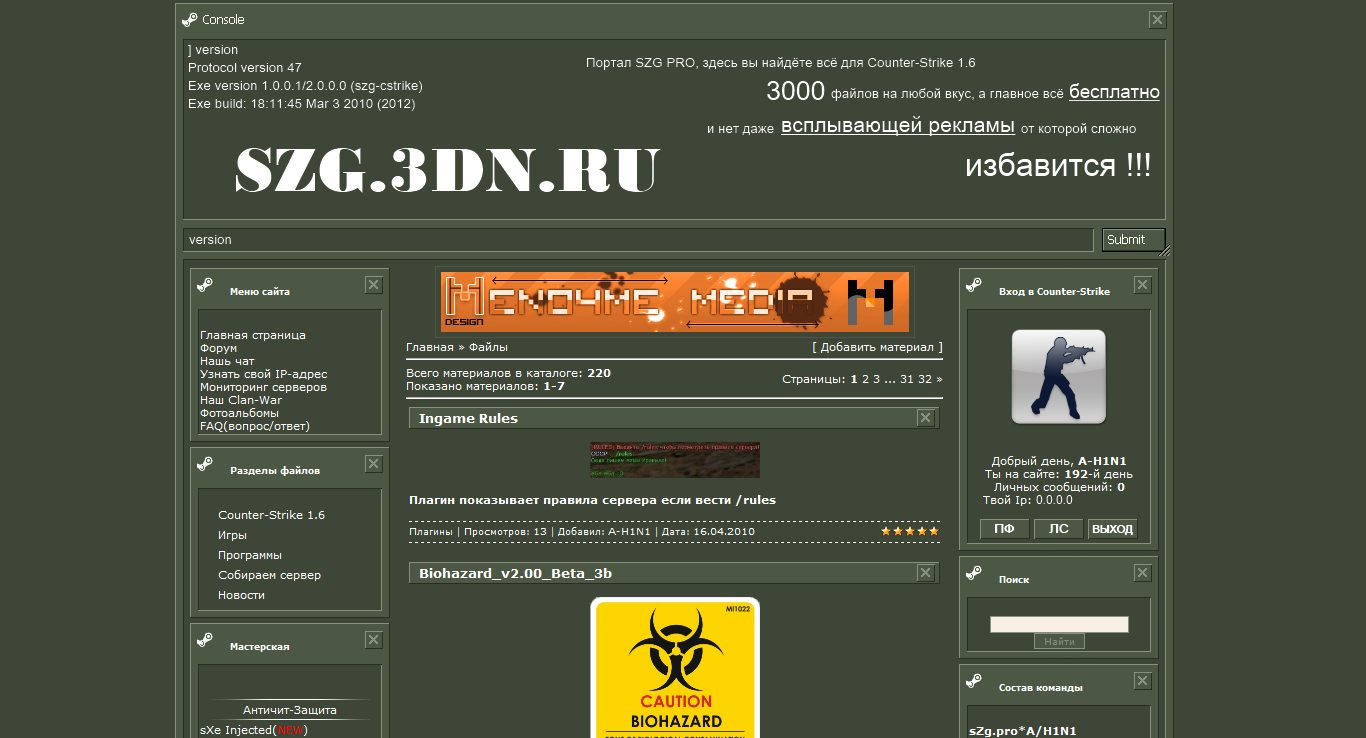Open the Игры file section
Viewport: 1366px width, 738px height.
click(x=232, y=535)
